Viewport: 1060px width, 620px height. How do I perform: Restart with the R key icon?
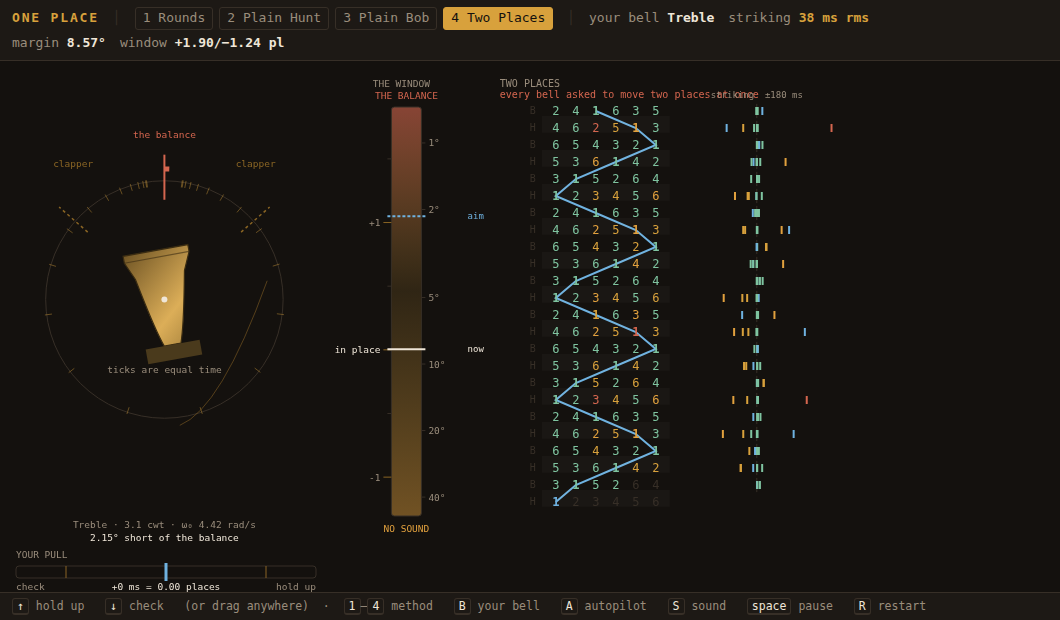pos(862,606)
